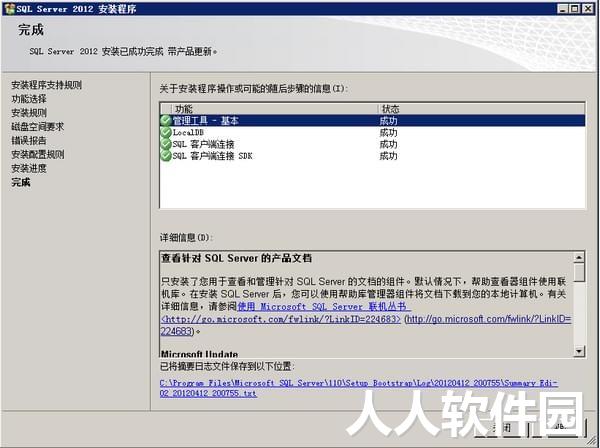
Task: Click the SQL Server setup title bar icon
Action: click(9, 8)
